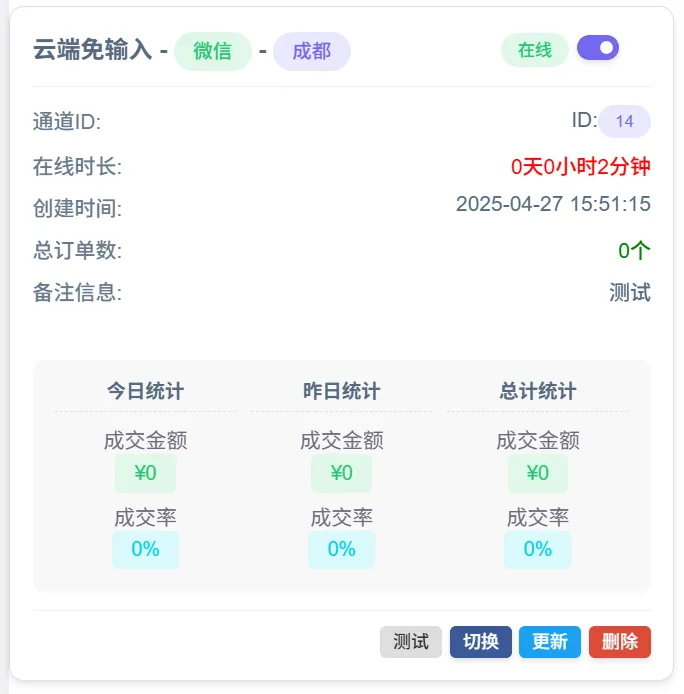
Task: Select the 成都 tag badge
Action: pyautogui.click(x=312, y=51)
